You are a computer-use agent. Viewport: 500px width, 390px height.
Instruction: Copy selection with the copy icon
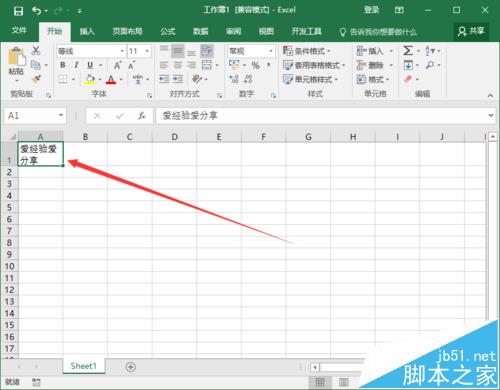coord(36,65)
